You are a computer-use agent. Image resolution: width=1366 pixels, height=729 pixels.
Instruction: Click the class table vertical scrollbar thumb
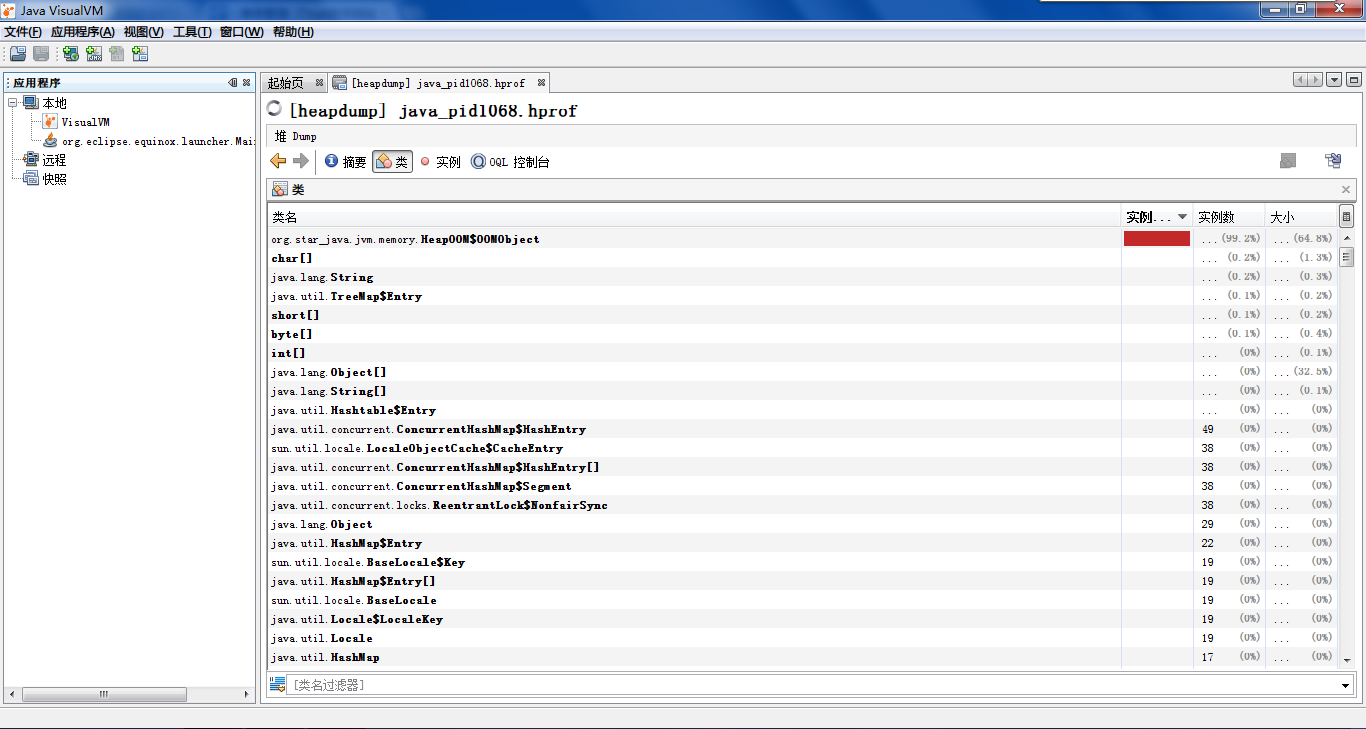(1347, 256)
